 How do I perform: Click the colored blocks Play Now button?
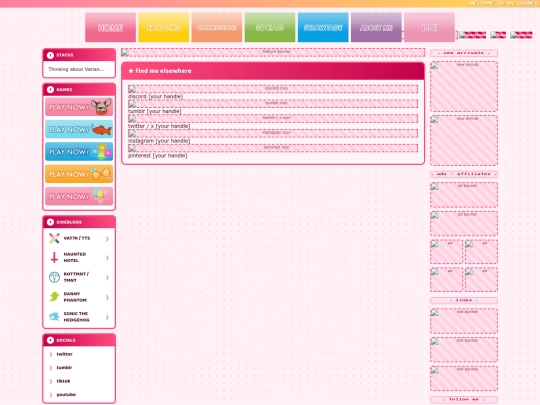coord(79,152)
